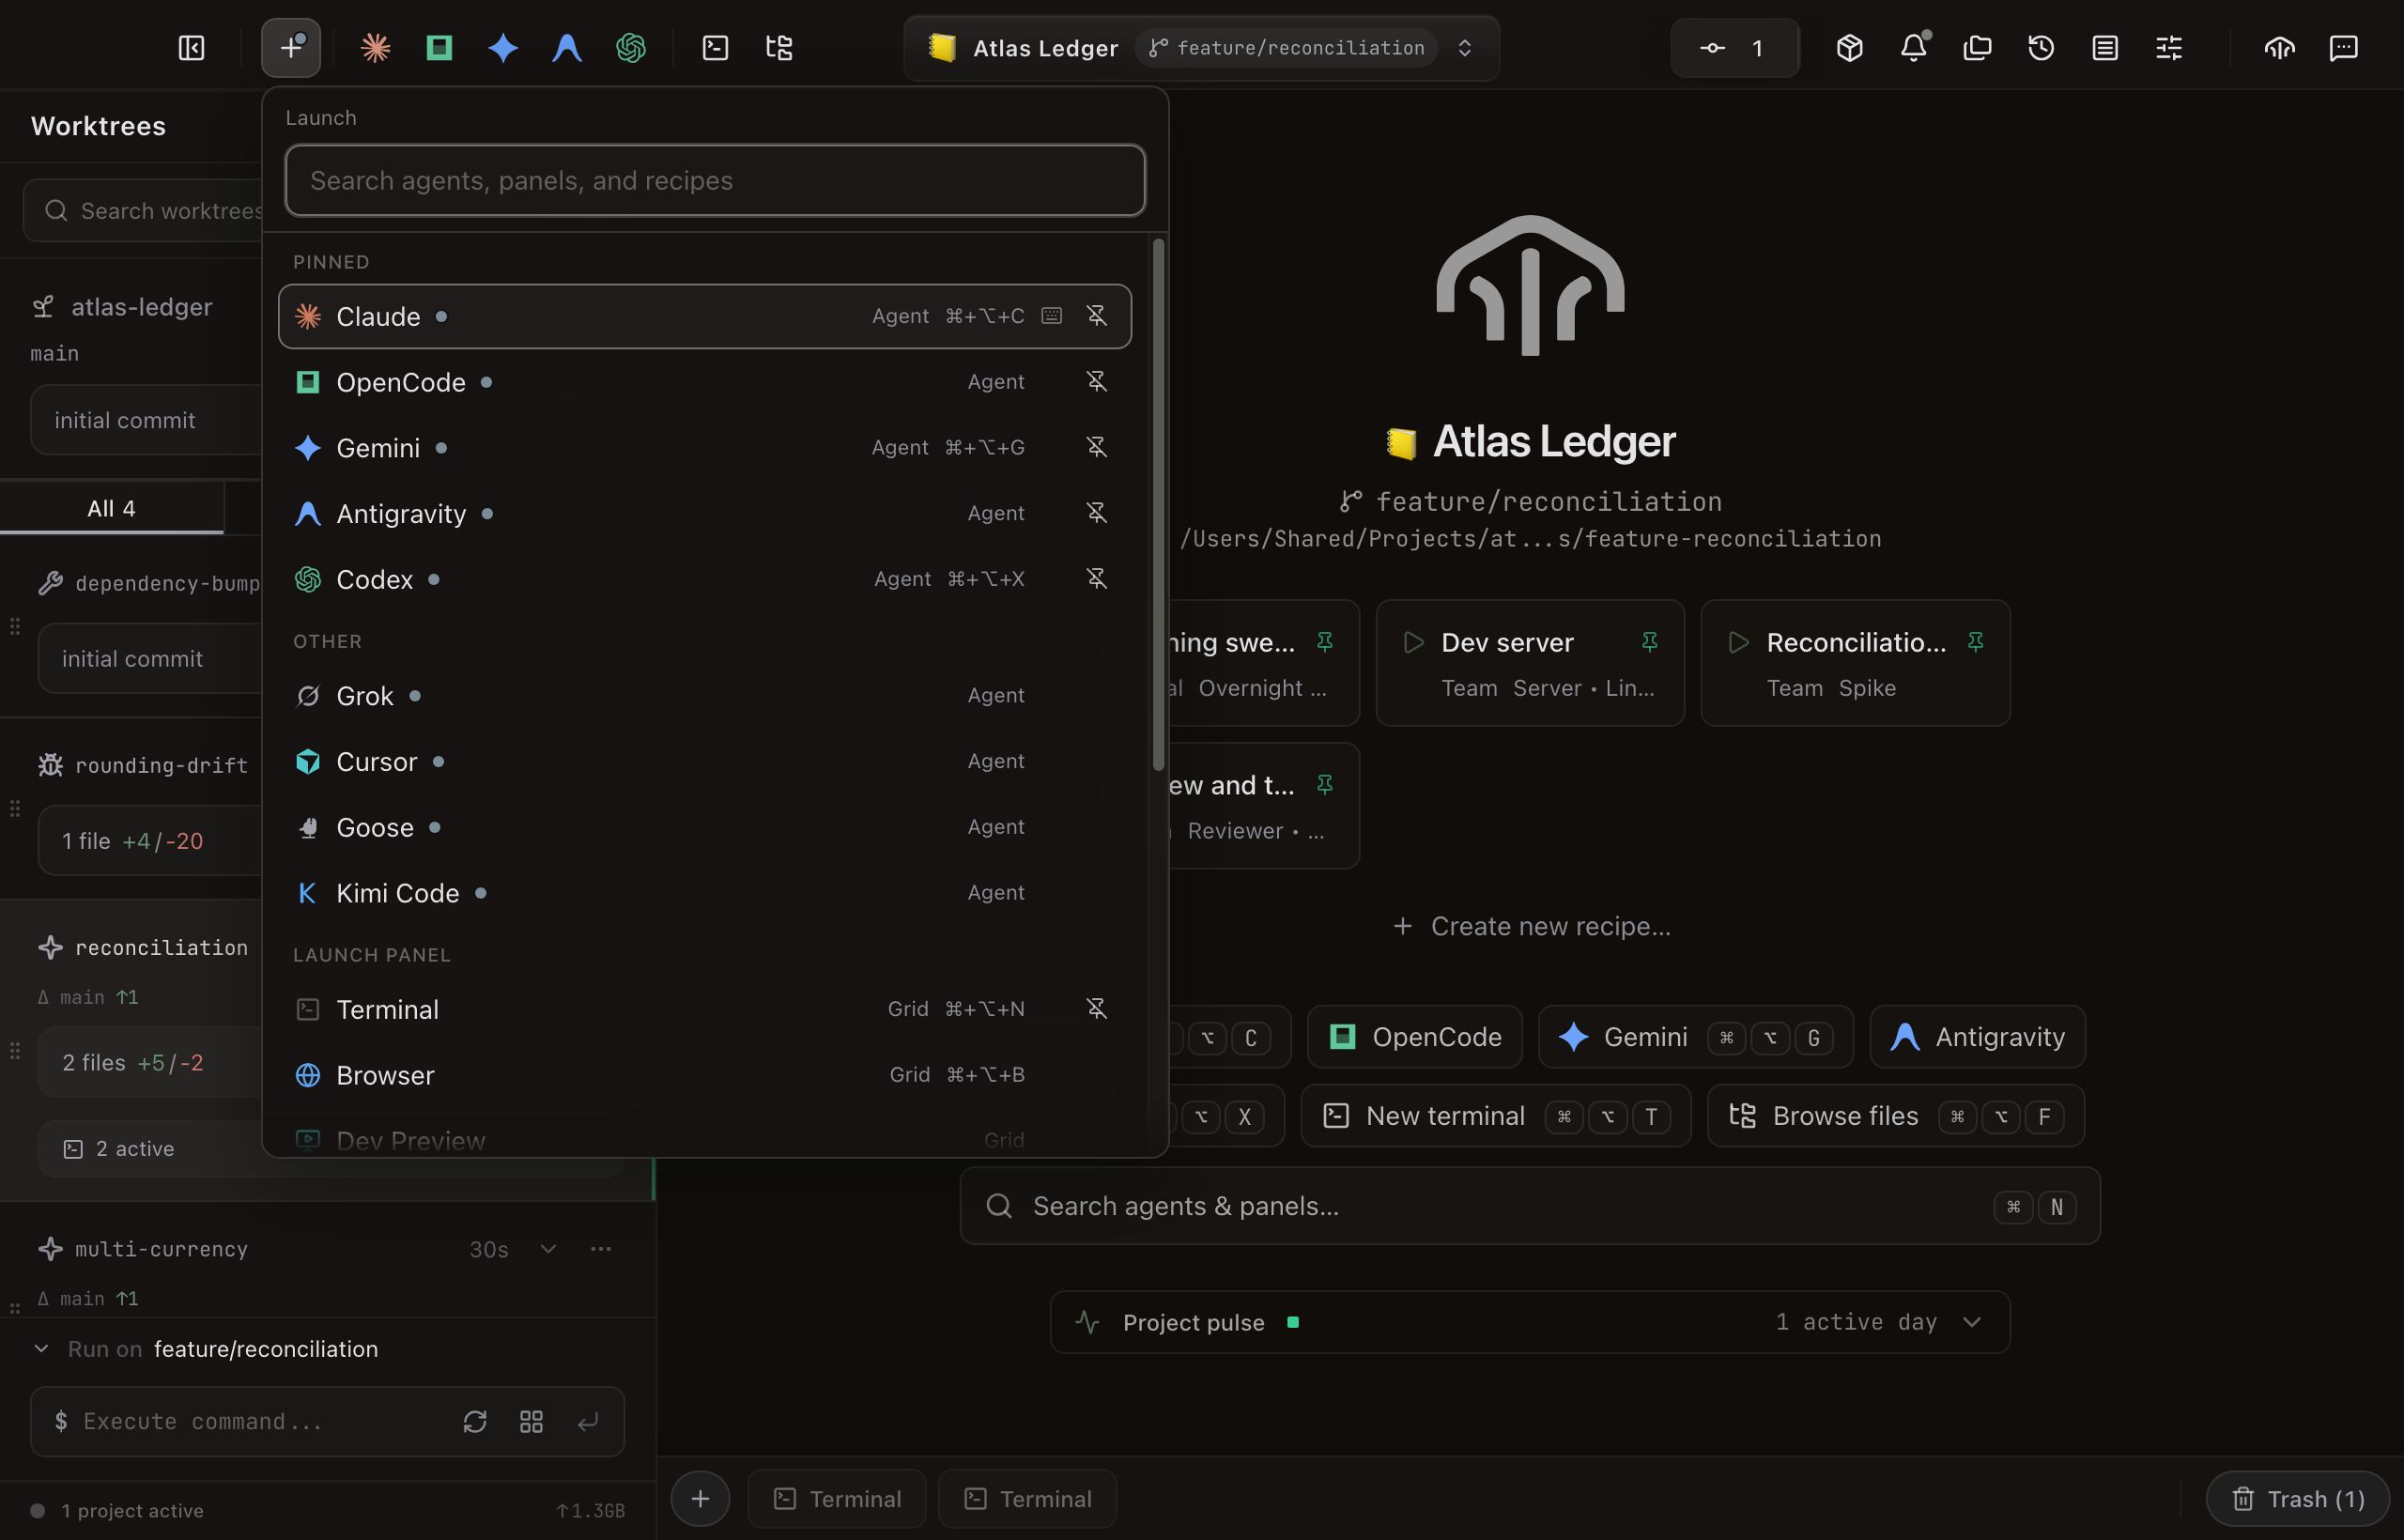Click the Antigravity quick launch button
Screen dimensions: 2404x1540
click(x=1978, y=1037)
